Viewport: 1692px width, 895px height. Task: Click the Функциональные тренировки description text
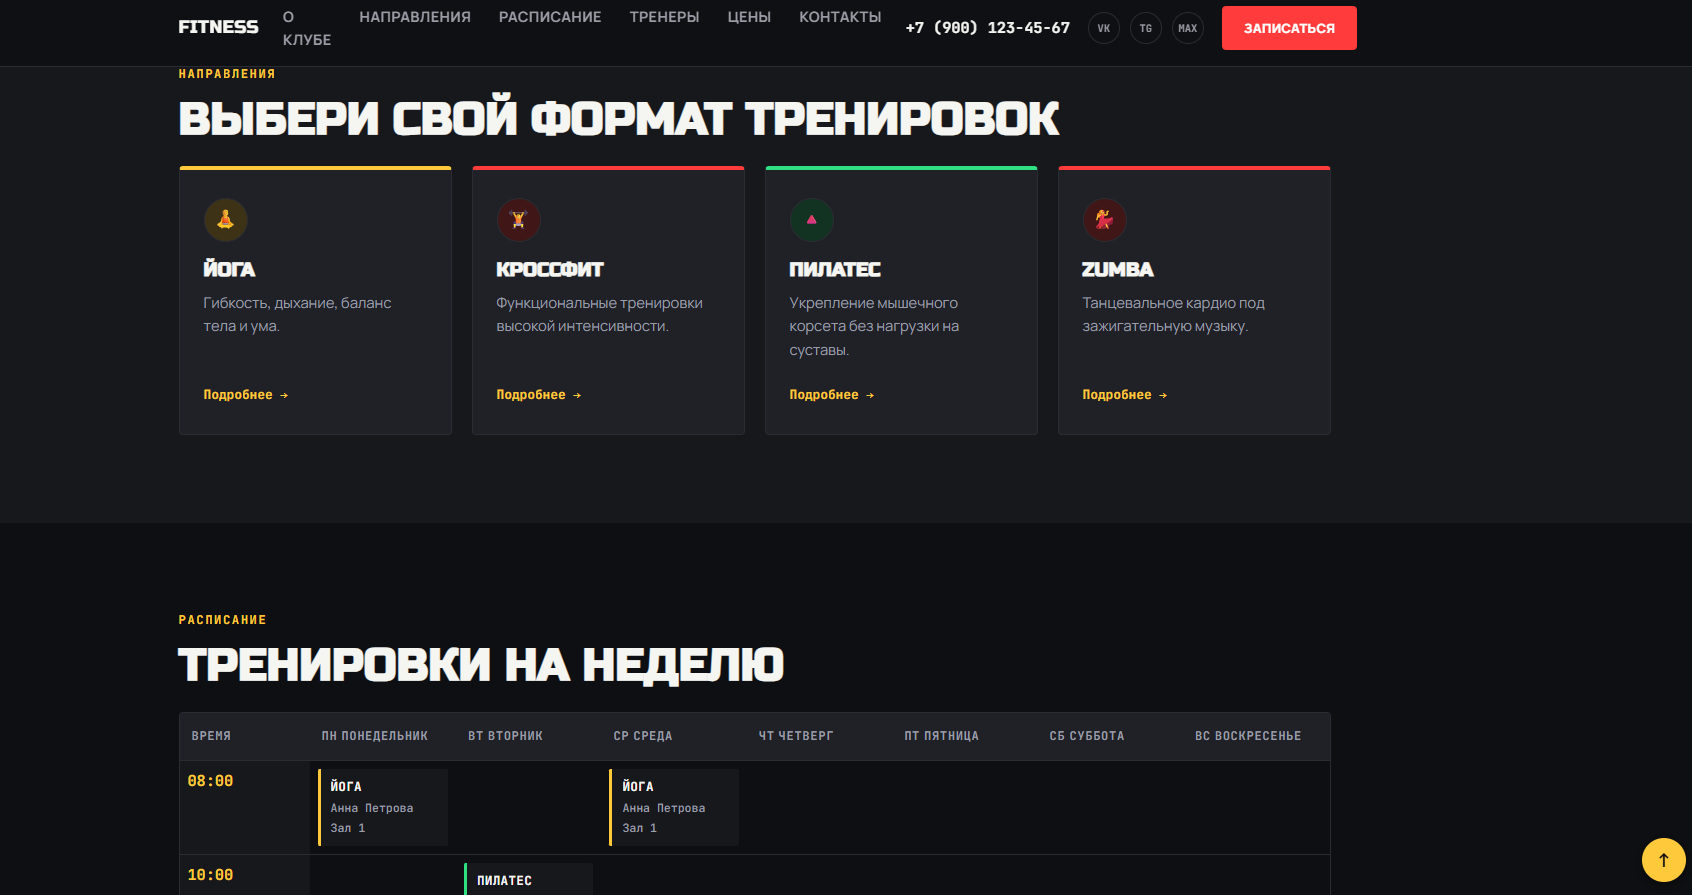tap(599, 314)
